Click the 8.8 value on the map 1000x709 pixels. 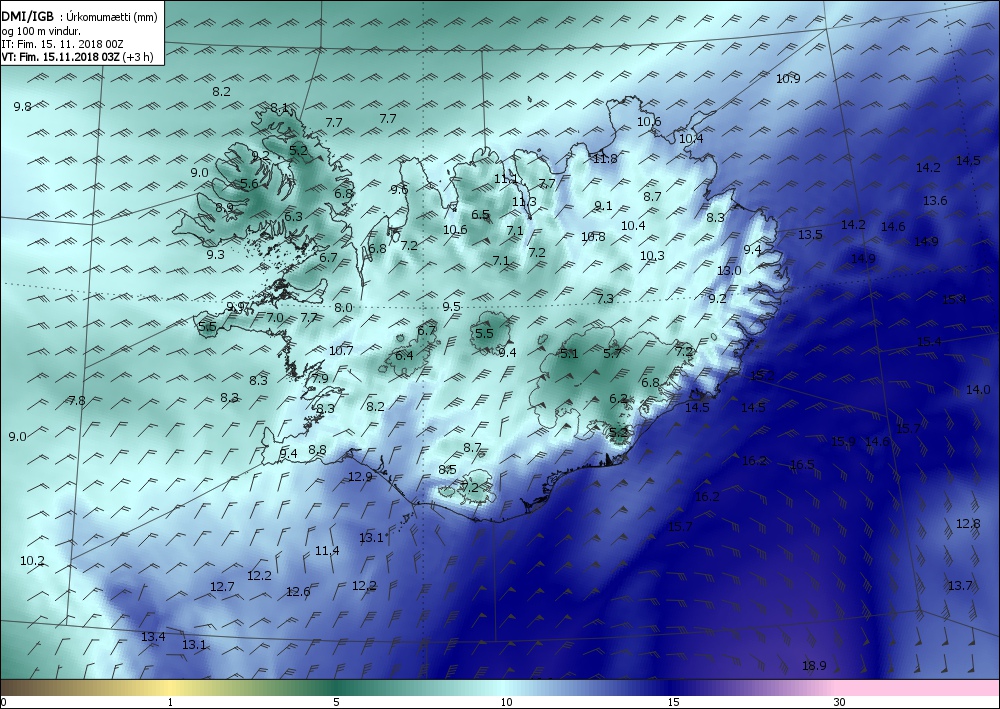(x=318, y=450)
